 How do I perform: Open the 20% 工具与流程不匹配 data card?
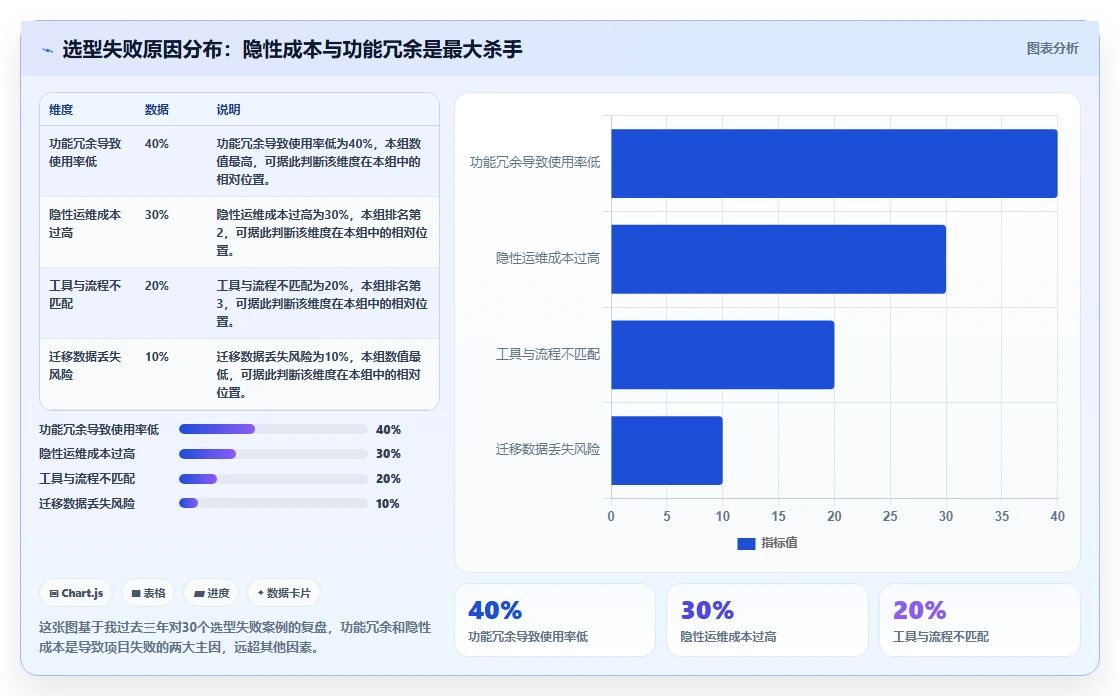point(979,620)
